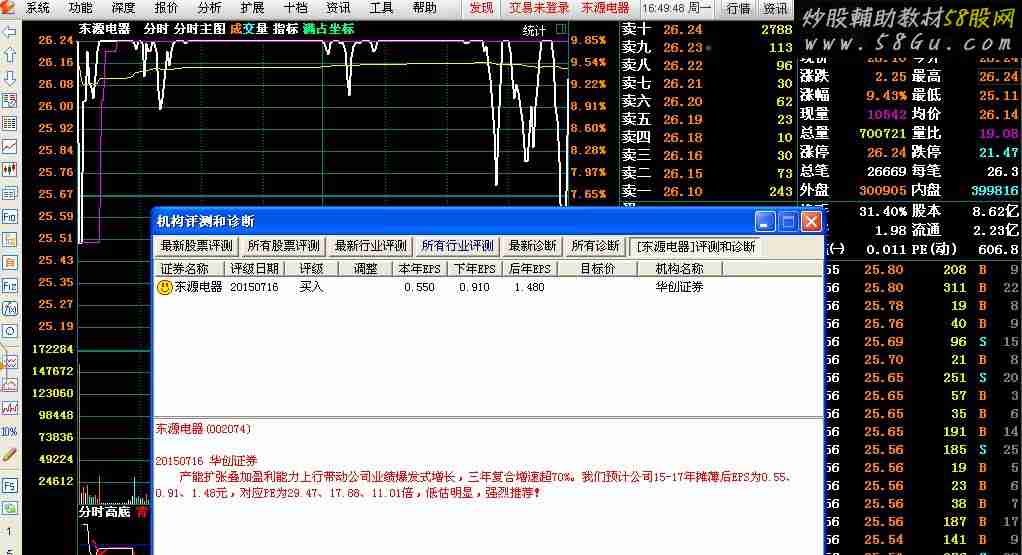Open the 帮助 menu
Viewport: 1022px width, 555px height.
click(424, 8)
